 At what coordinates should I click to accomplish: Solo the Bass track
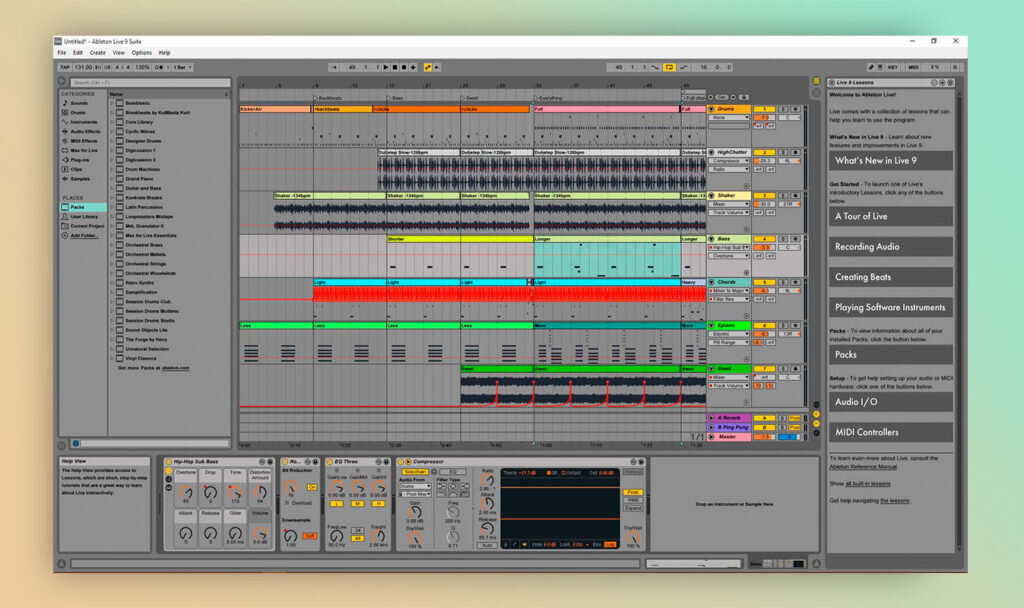(x=783, y=239)
